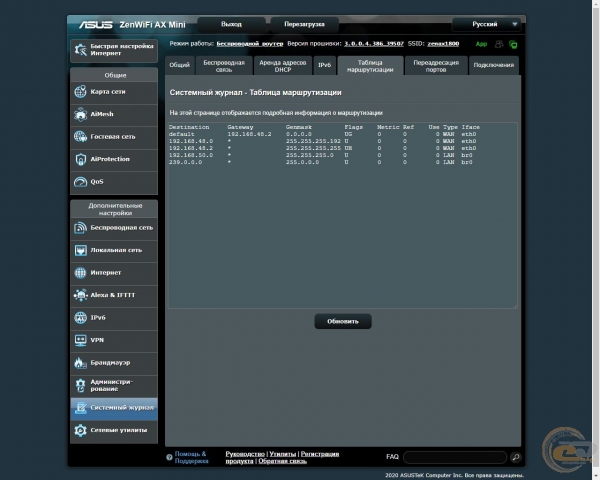
Task: Click the Перезагрузка reboot button
Action: pyautogui.click(x=304, y=24)
